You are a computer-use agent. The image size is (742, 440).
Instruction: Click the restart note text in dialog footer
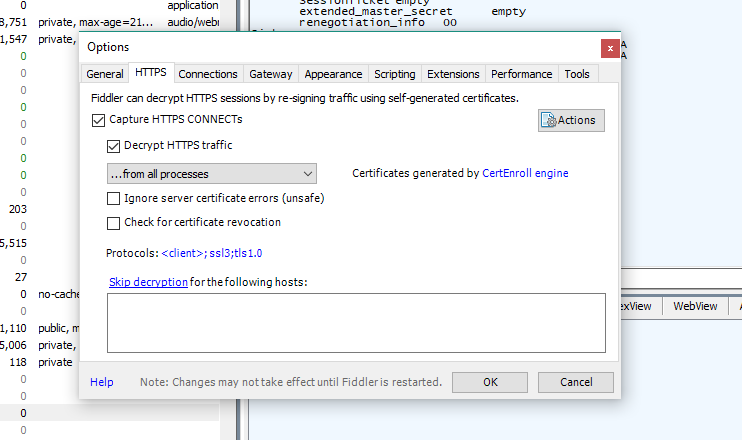291,382
